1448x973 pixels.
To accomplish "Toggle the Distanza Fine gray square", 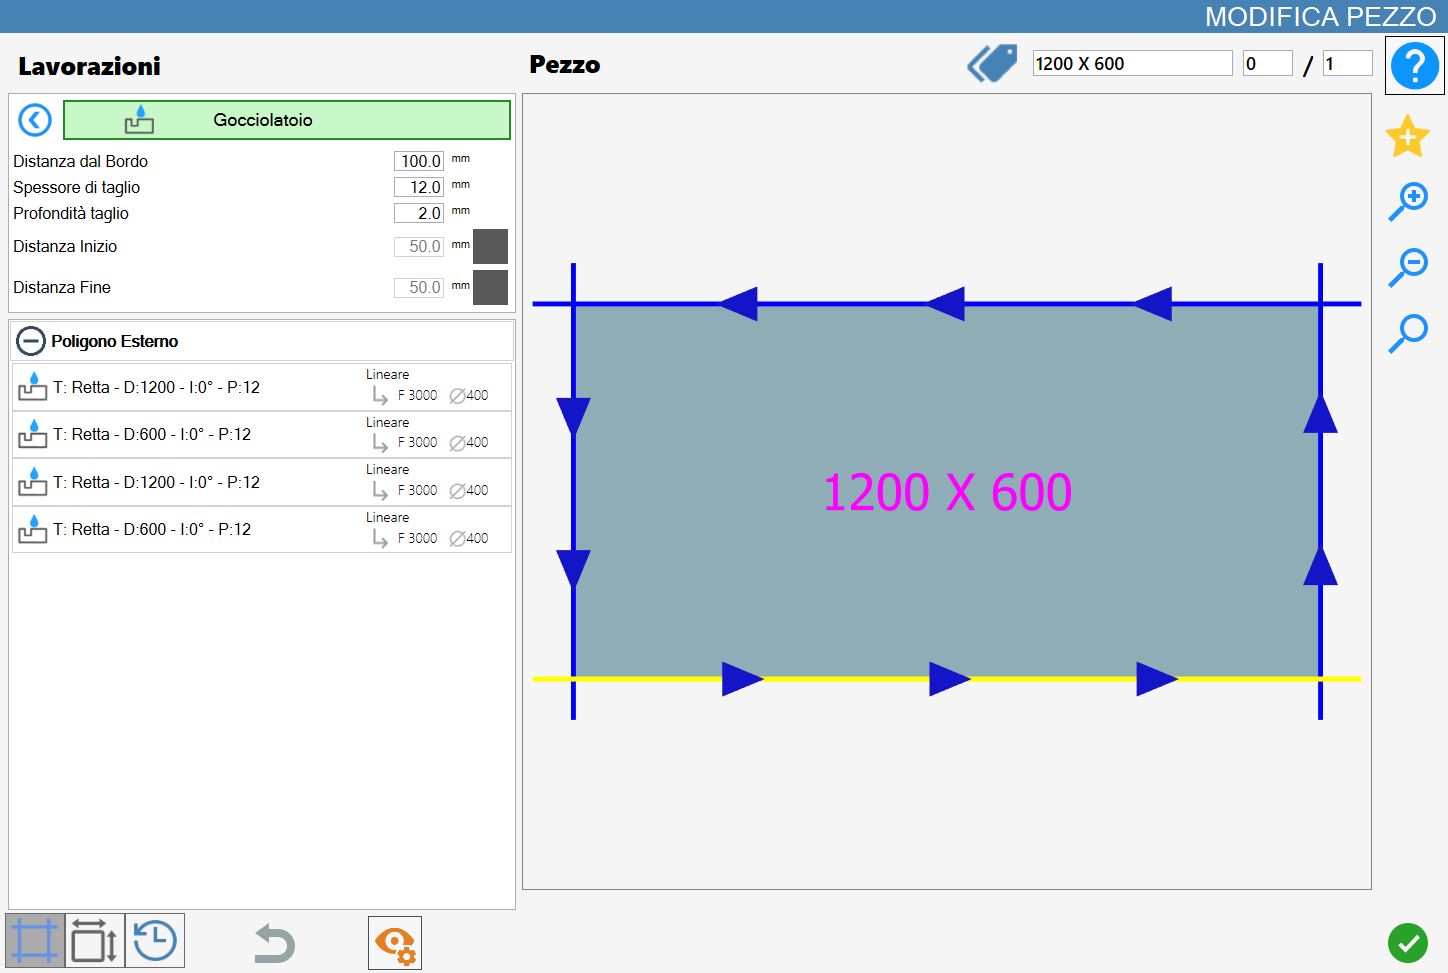I will click(490, 287).
